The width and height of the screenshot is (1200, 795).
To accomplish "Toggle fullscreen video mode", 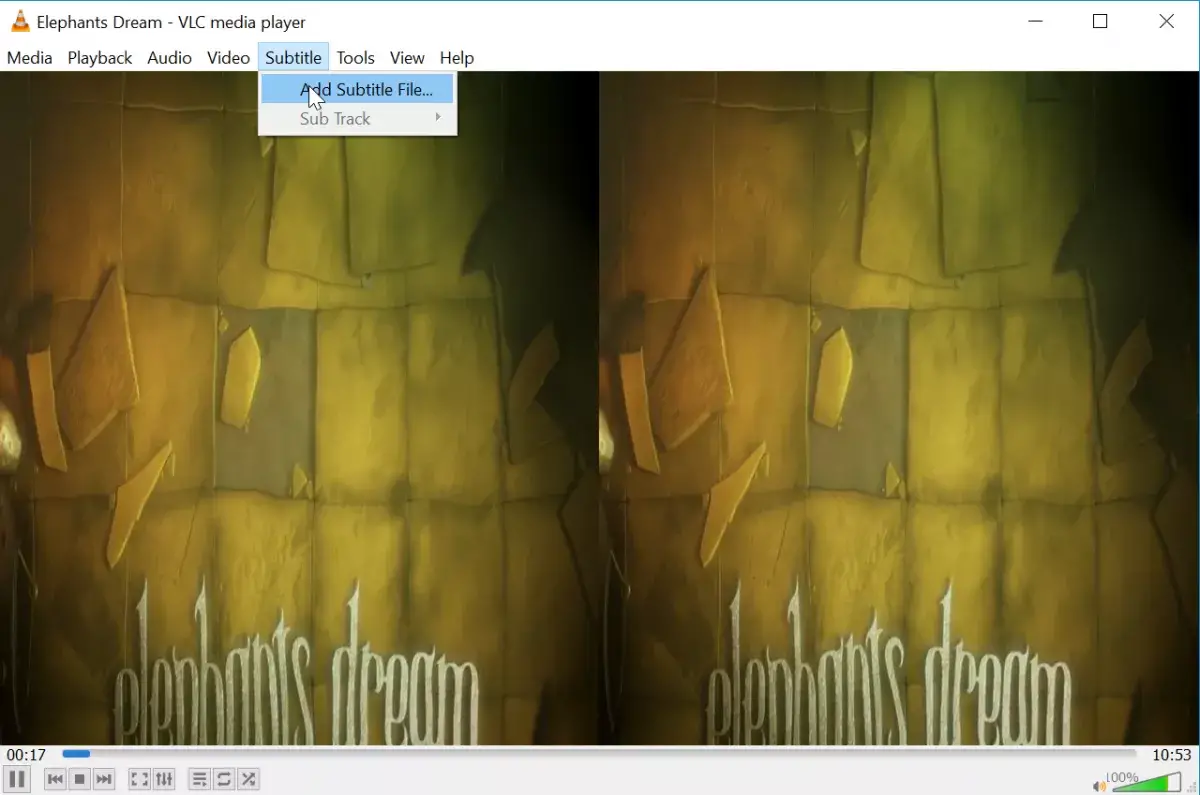I will (140, 779).
